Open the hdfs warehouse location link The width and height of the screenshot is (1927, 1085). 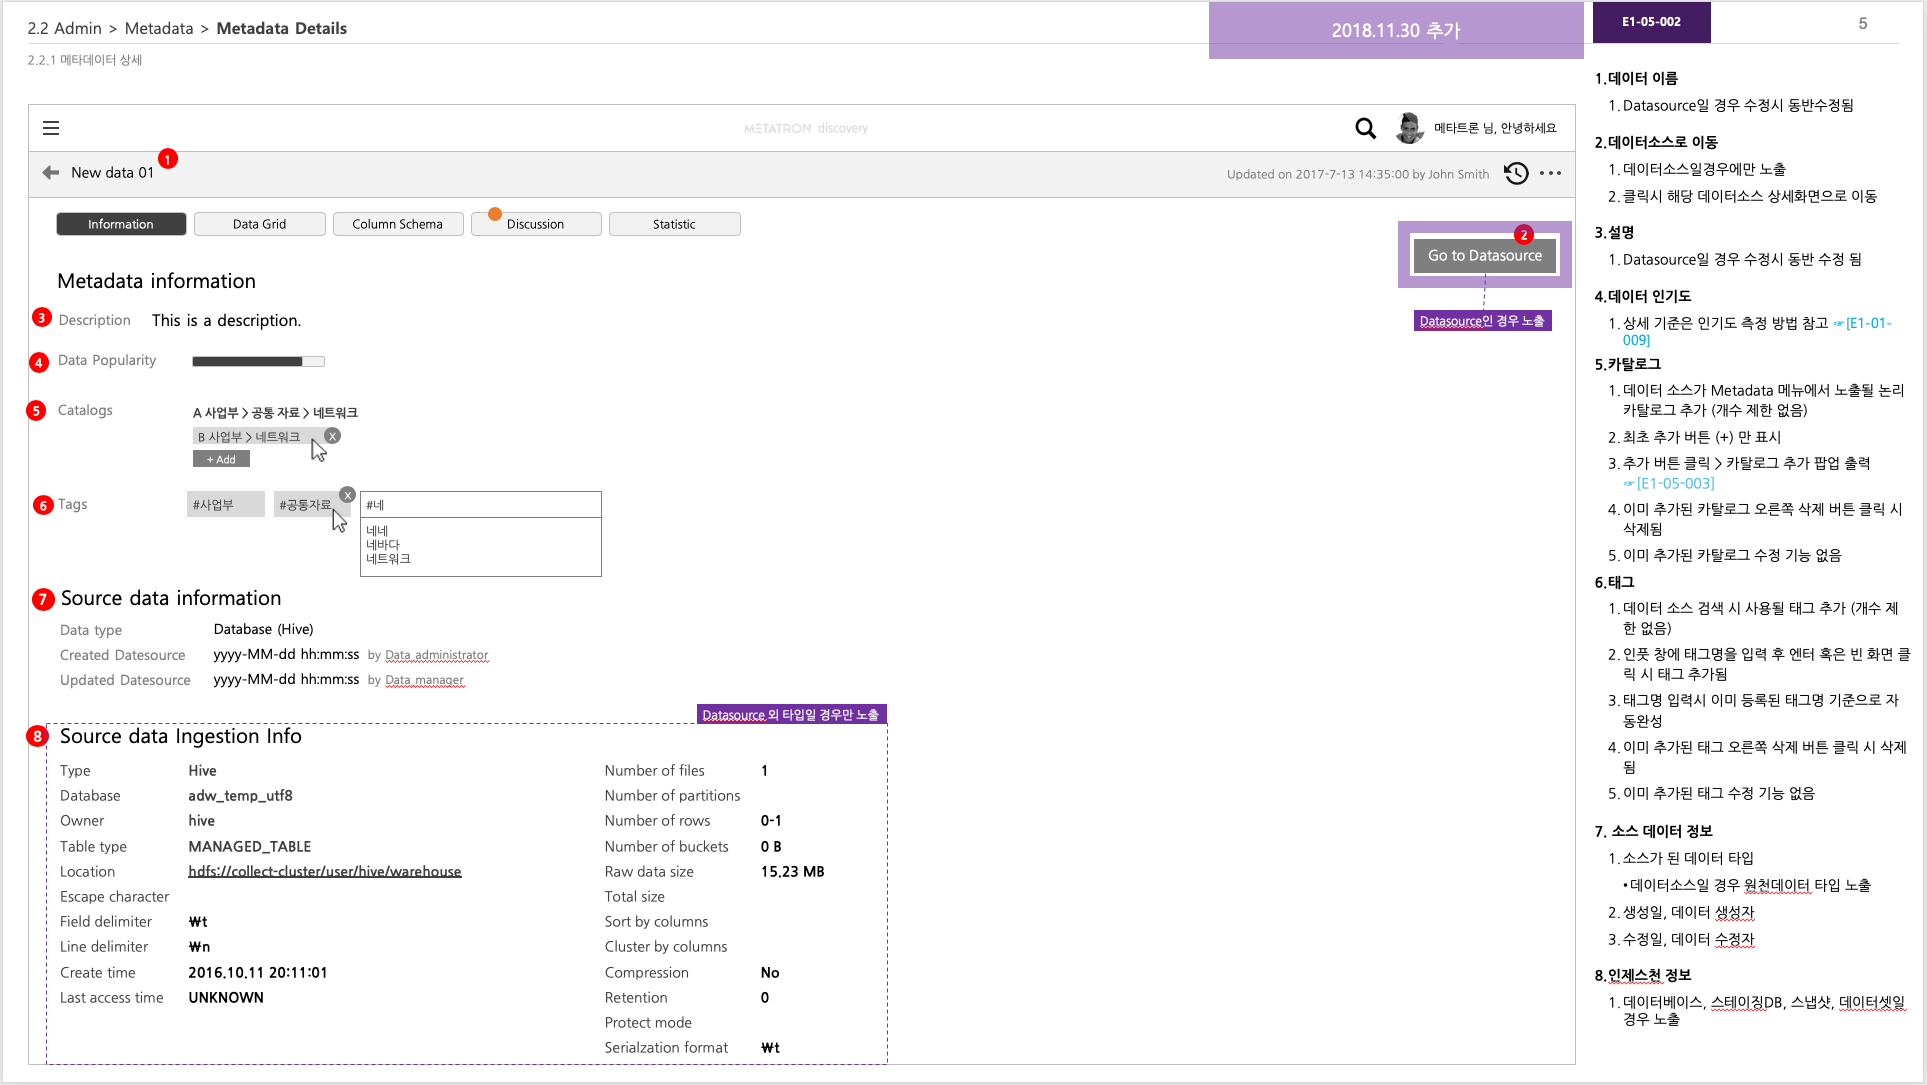(x=325, y=872)
